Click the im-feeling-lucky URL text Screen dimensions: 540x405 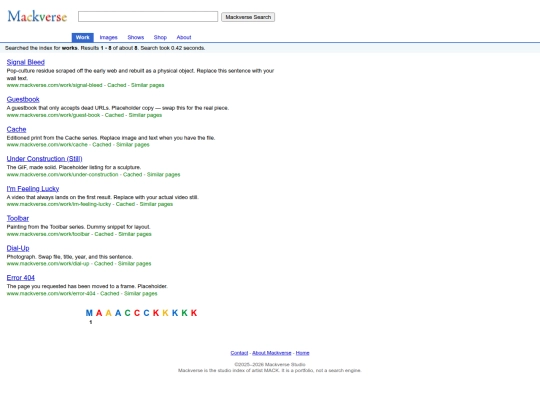(59, 204)
